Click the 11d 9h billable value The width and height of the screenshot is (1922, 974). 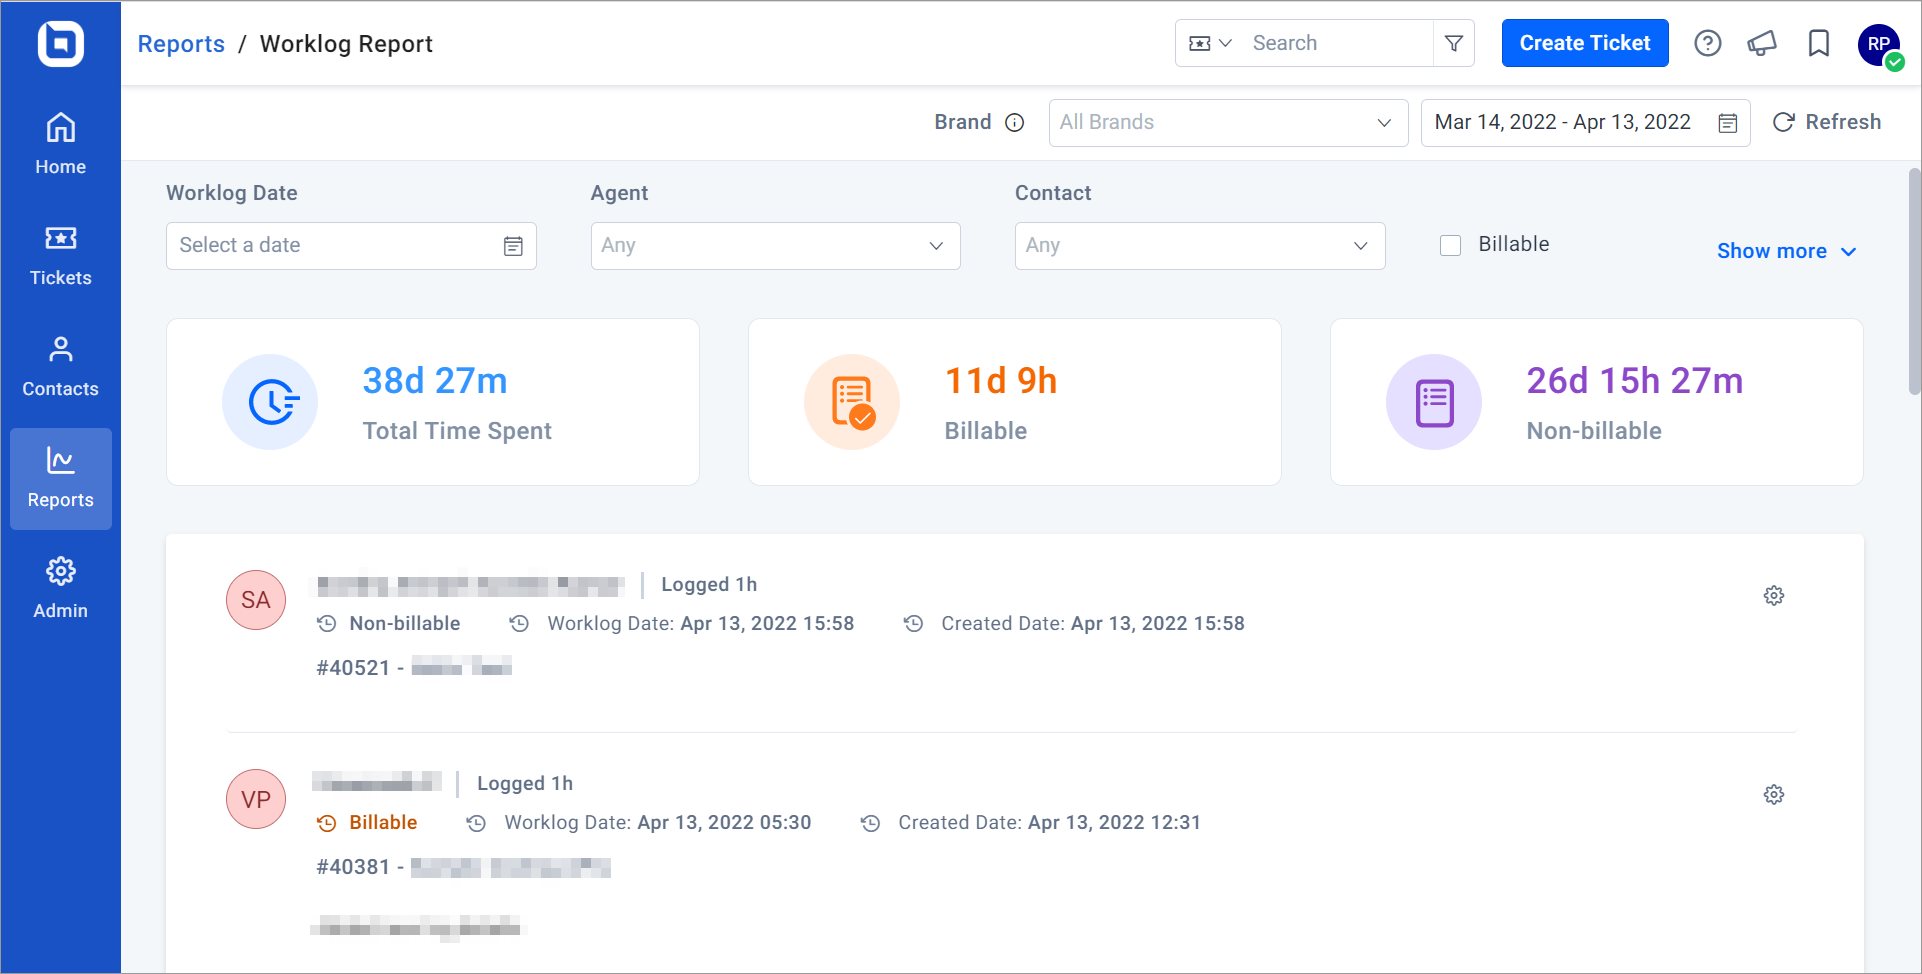(x=1001, y=381)
